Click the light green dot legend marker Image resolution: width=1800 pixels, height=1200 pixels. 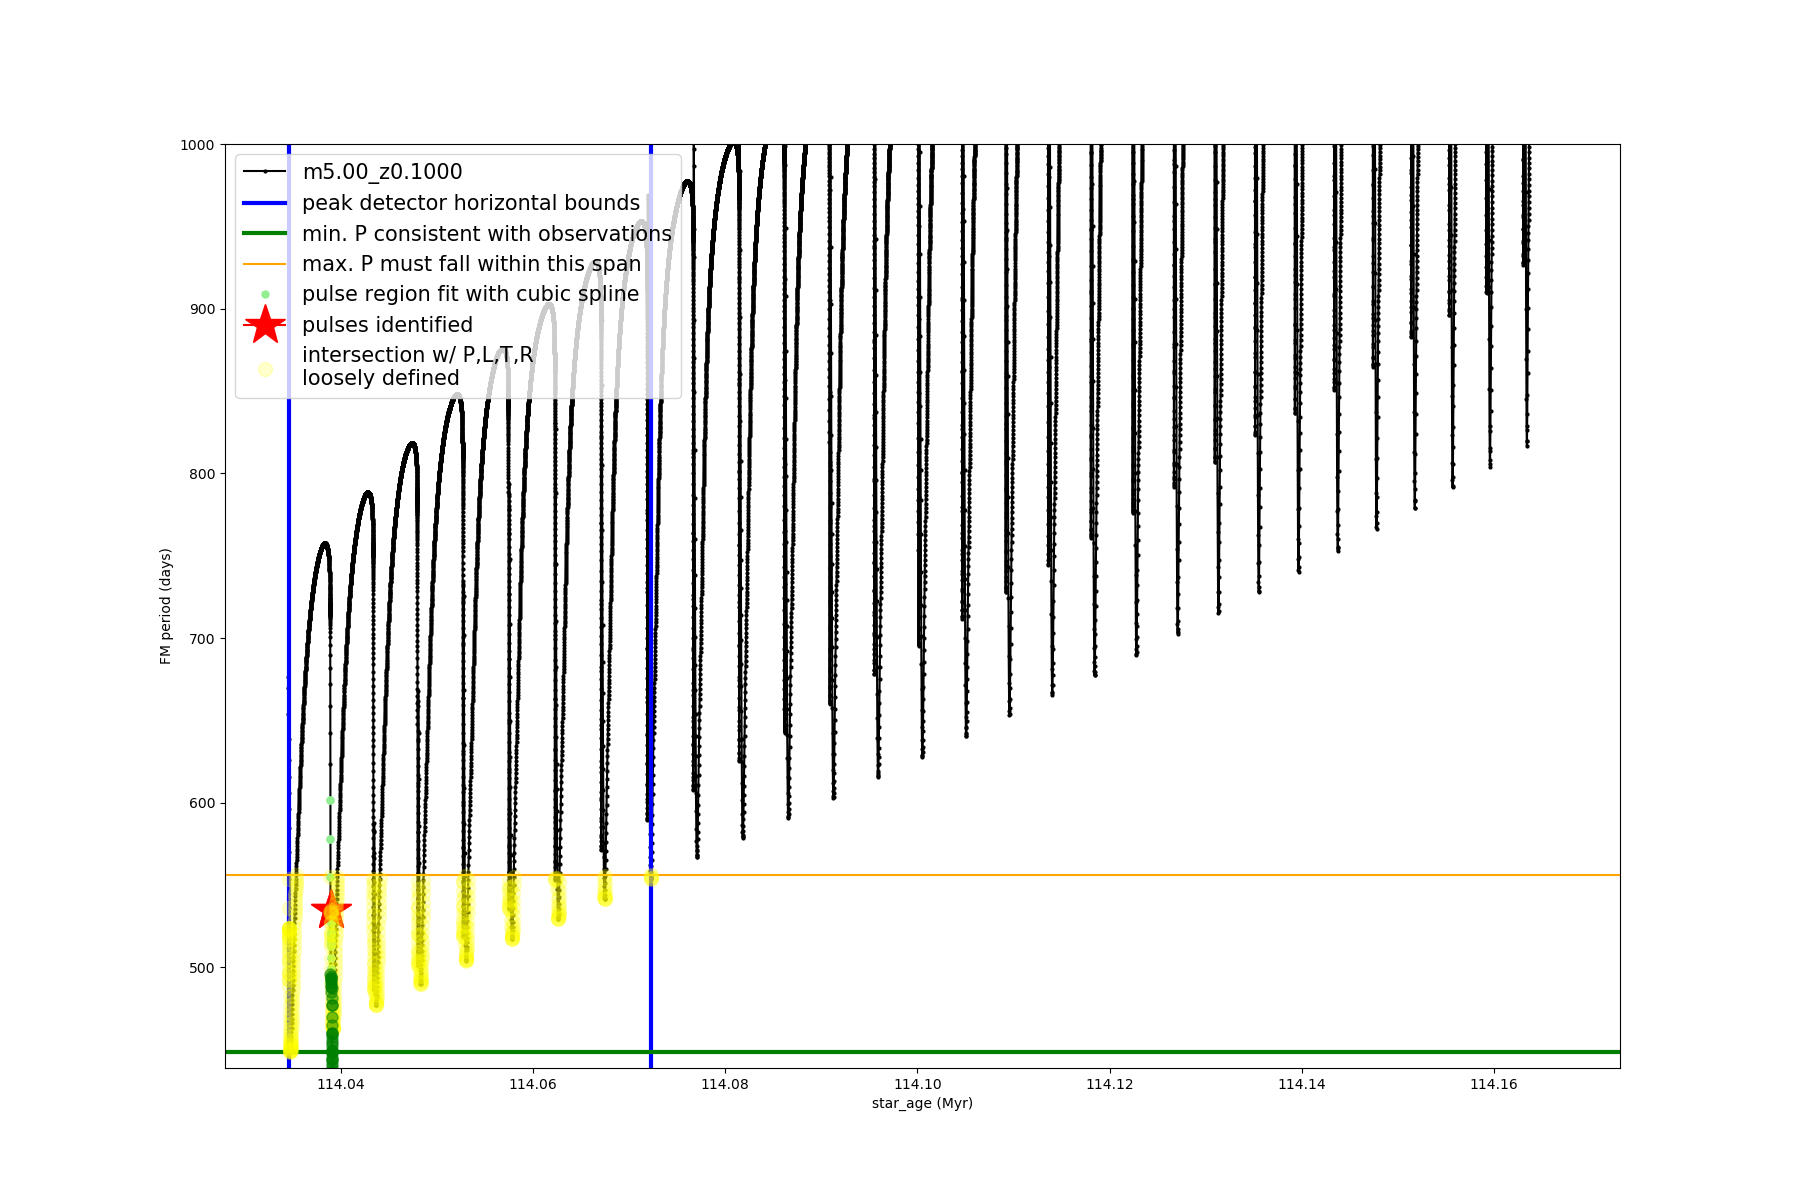tap(265, 294)
